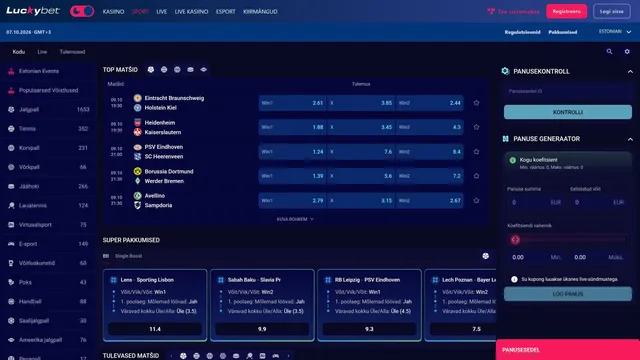Open the ESTONIAN language dropdown

[615, 31]
